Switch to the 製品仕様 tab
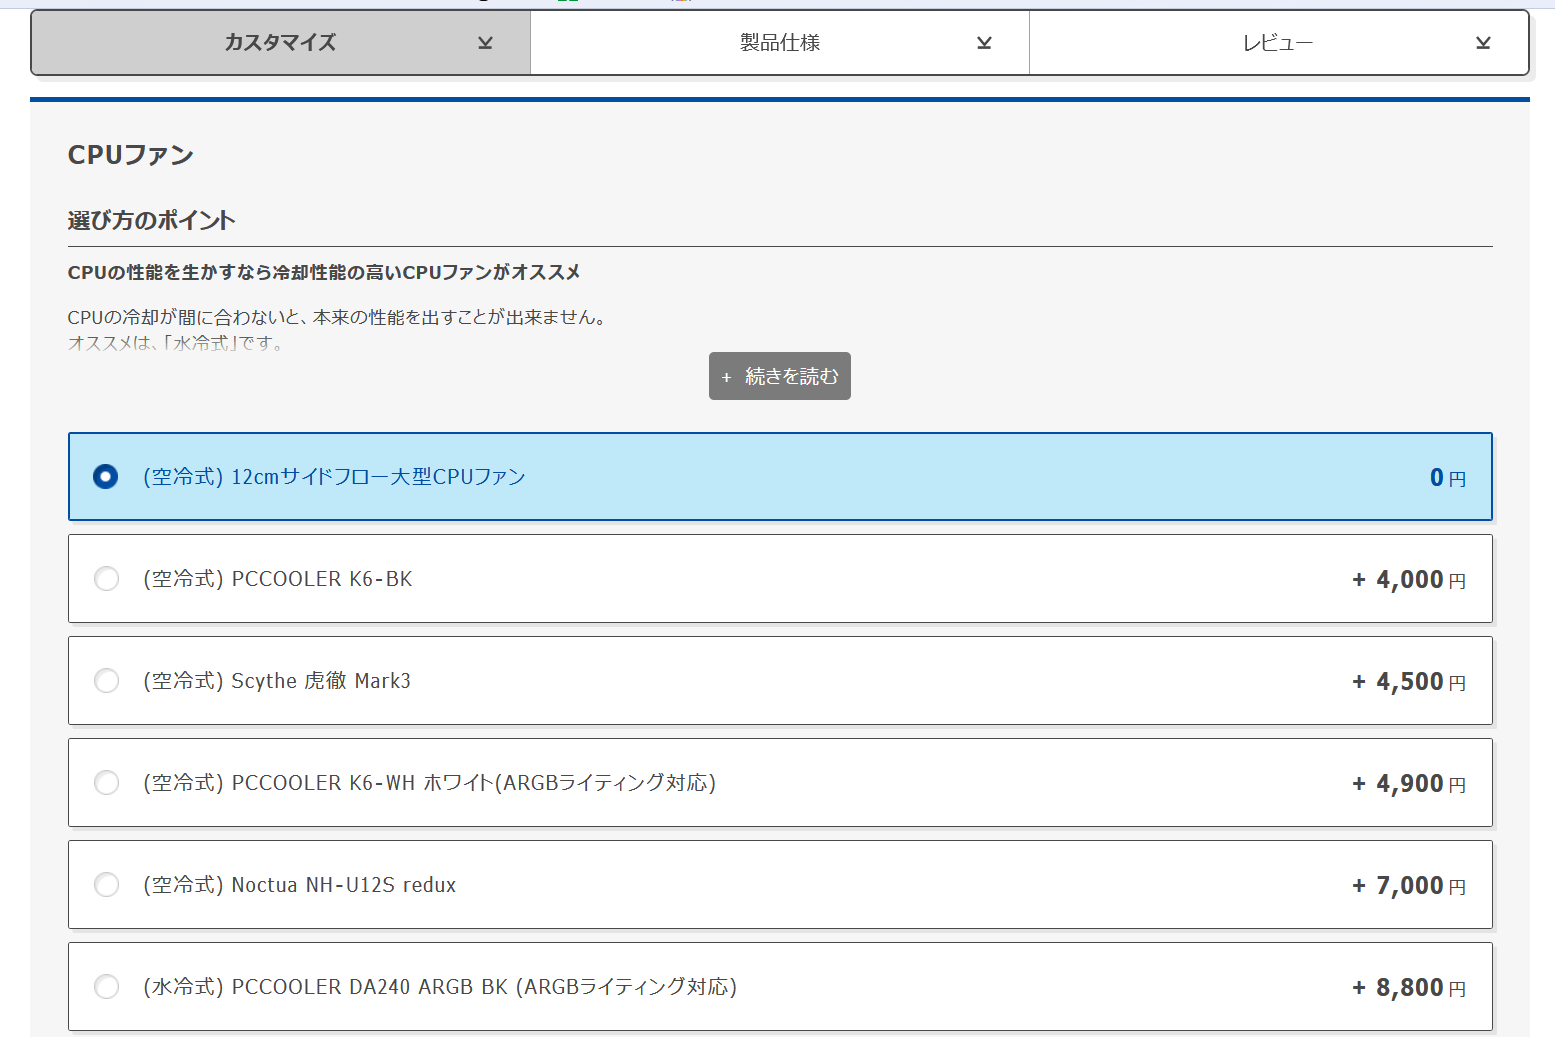Screen dimensions: 1555x1037 (x=779, y=43)
